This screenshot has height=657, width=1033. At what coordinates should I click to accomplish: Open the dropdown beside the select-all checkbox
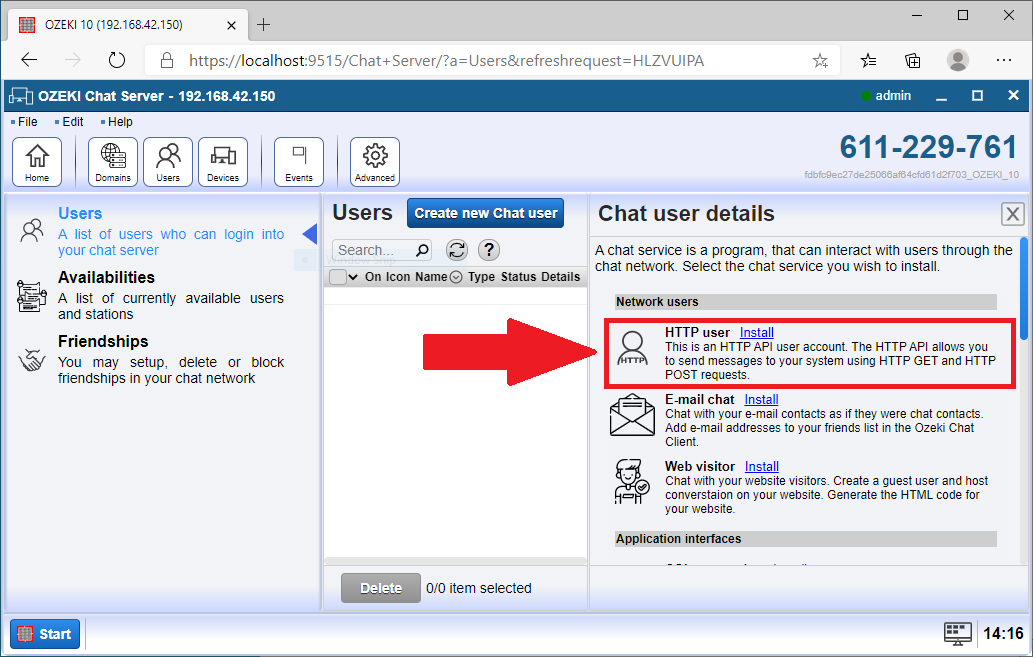pyautogui.click(x=352, y=276)
